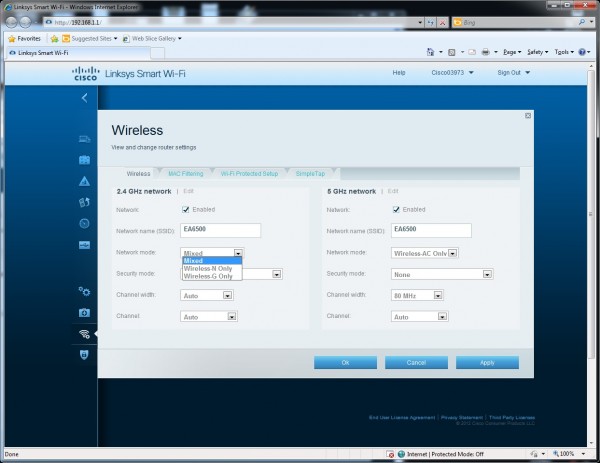Select Wireless wifi sidebar icon
The height and width of the screenshot is (463, 600).
[85, 334]
